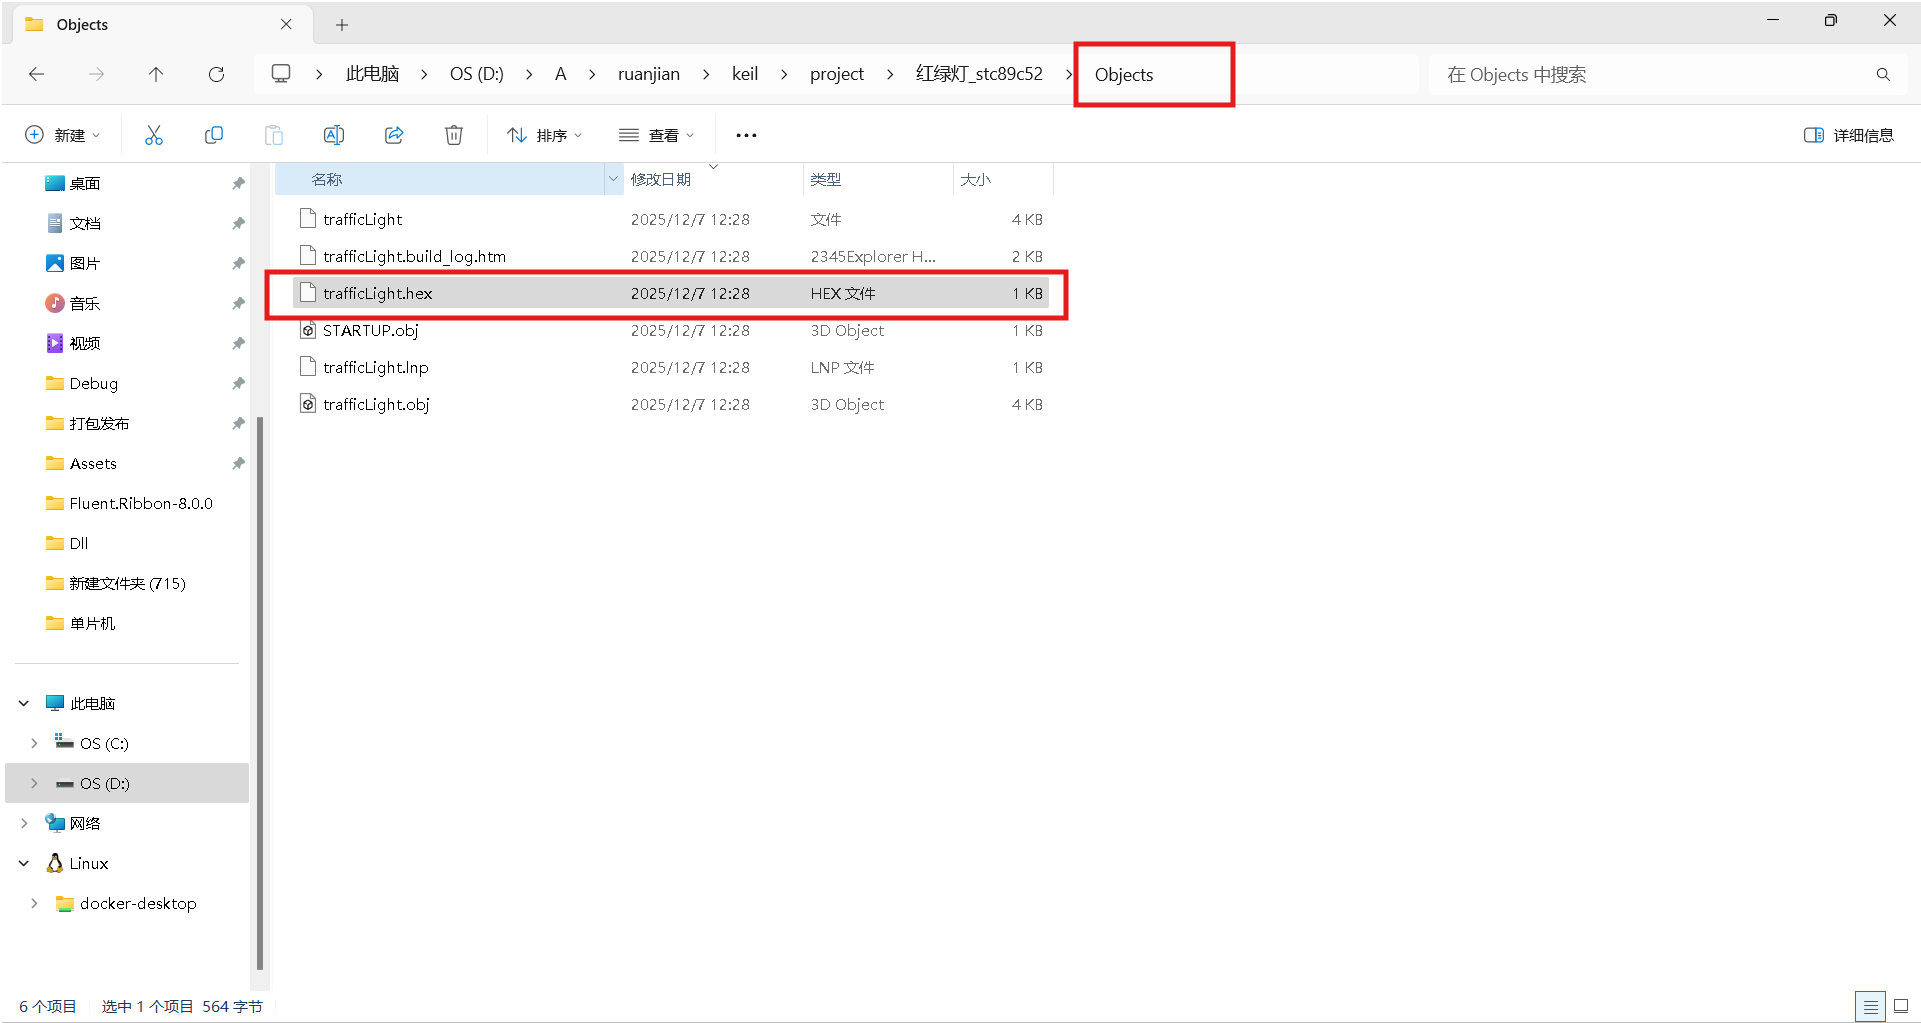The height and width of the screenshot is (1023, 1921).
Task: Collapse the 此电脑 tree node
Action: (24, 703)
